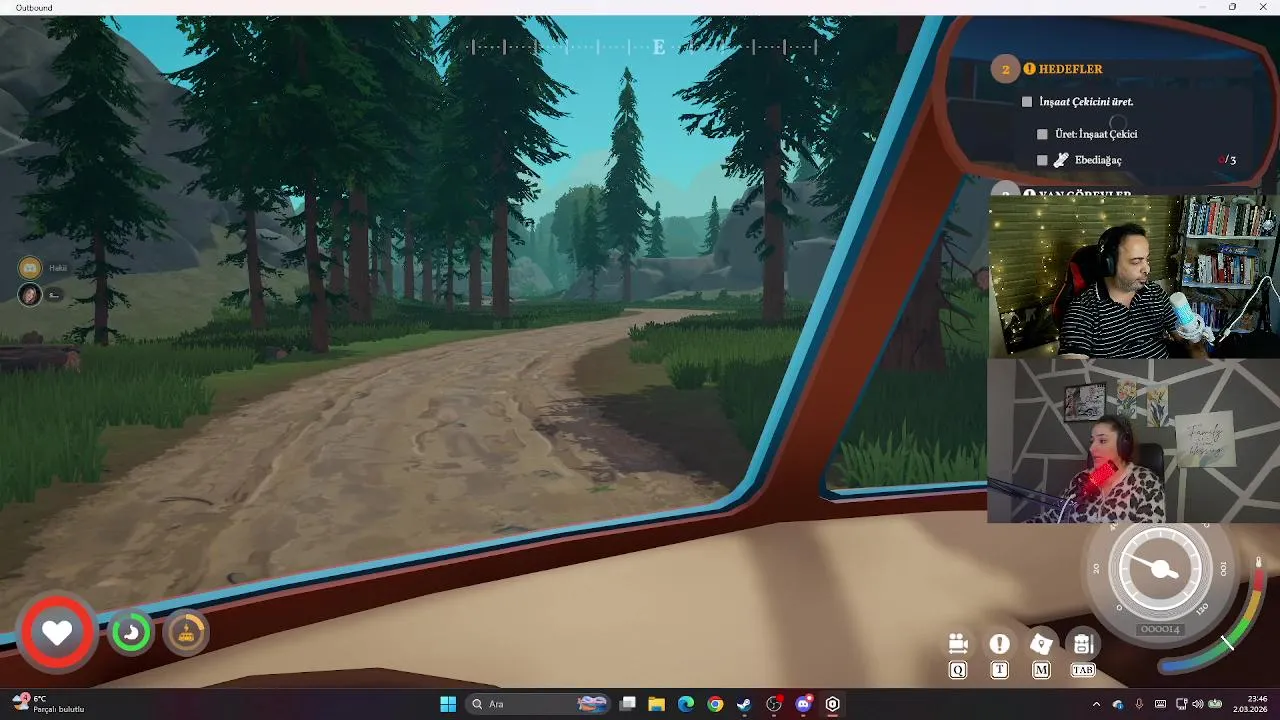Click the camera view switch icon
The width and height of the screenshot is (1280, 720).
click(x=958, y=644)
